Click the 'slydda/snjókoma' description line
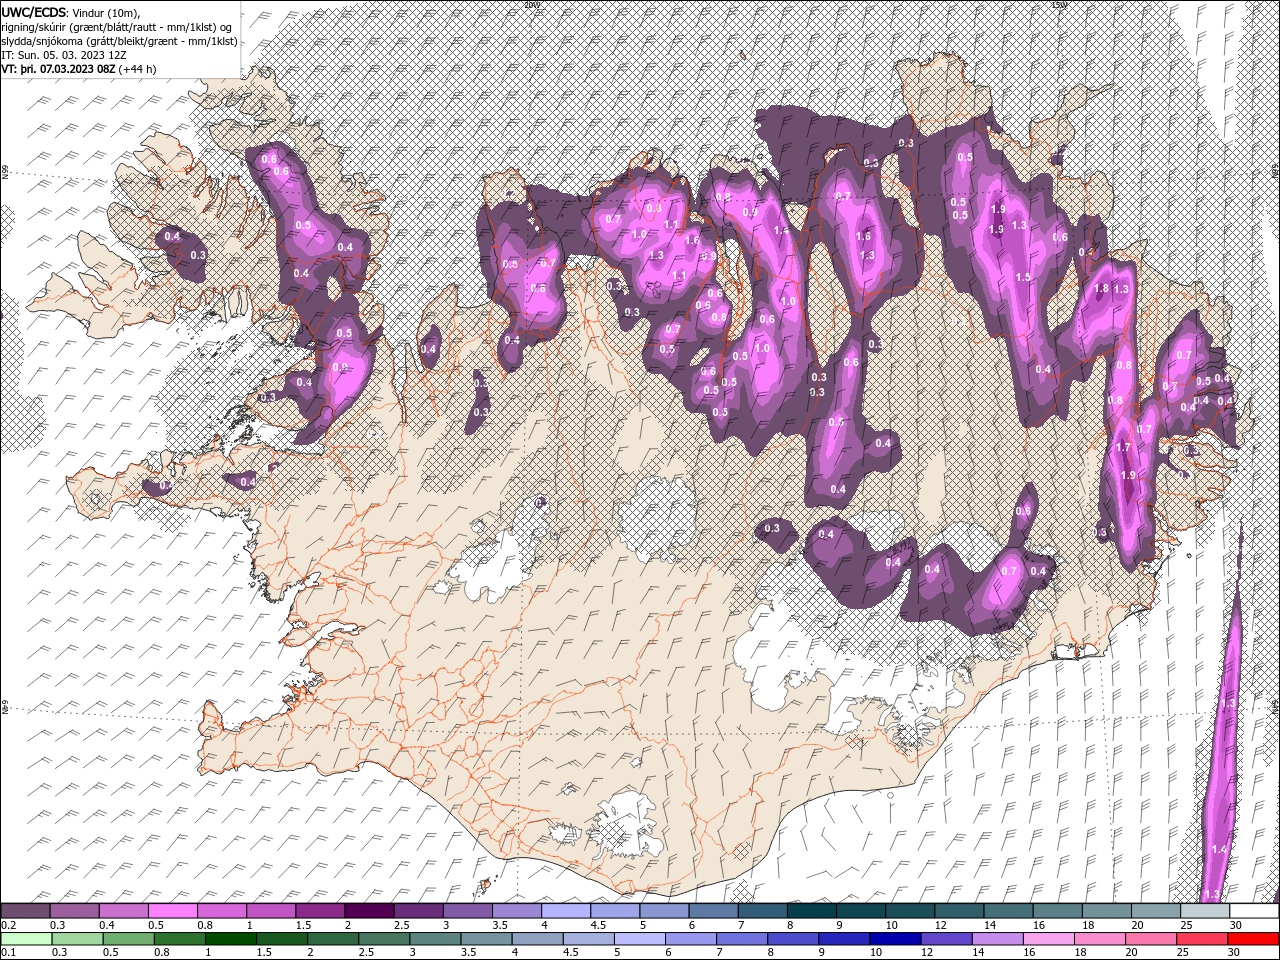This screenshot has width=1280, height=960. click(119, 41)
